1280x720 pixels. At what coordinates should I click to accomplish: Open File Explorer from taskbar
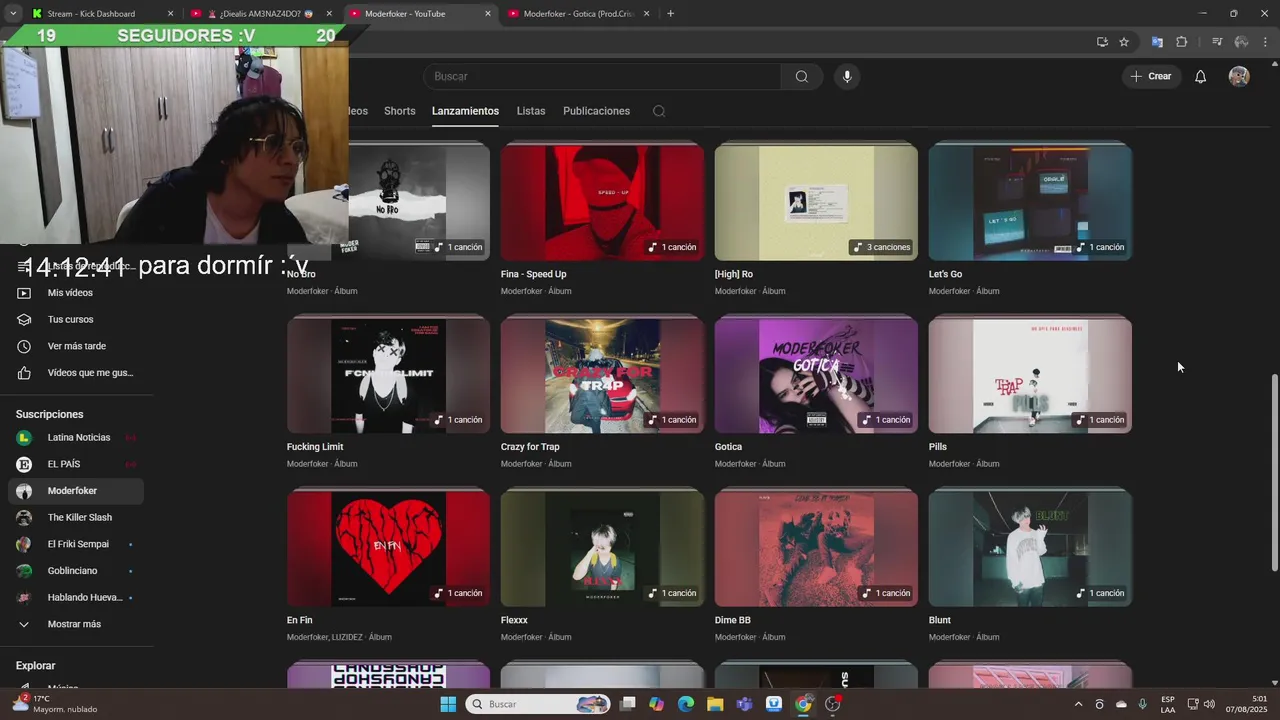coord(715,704)
